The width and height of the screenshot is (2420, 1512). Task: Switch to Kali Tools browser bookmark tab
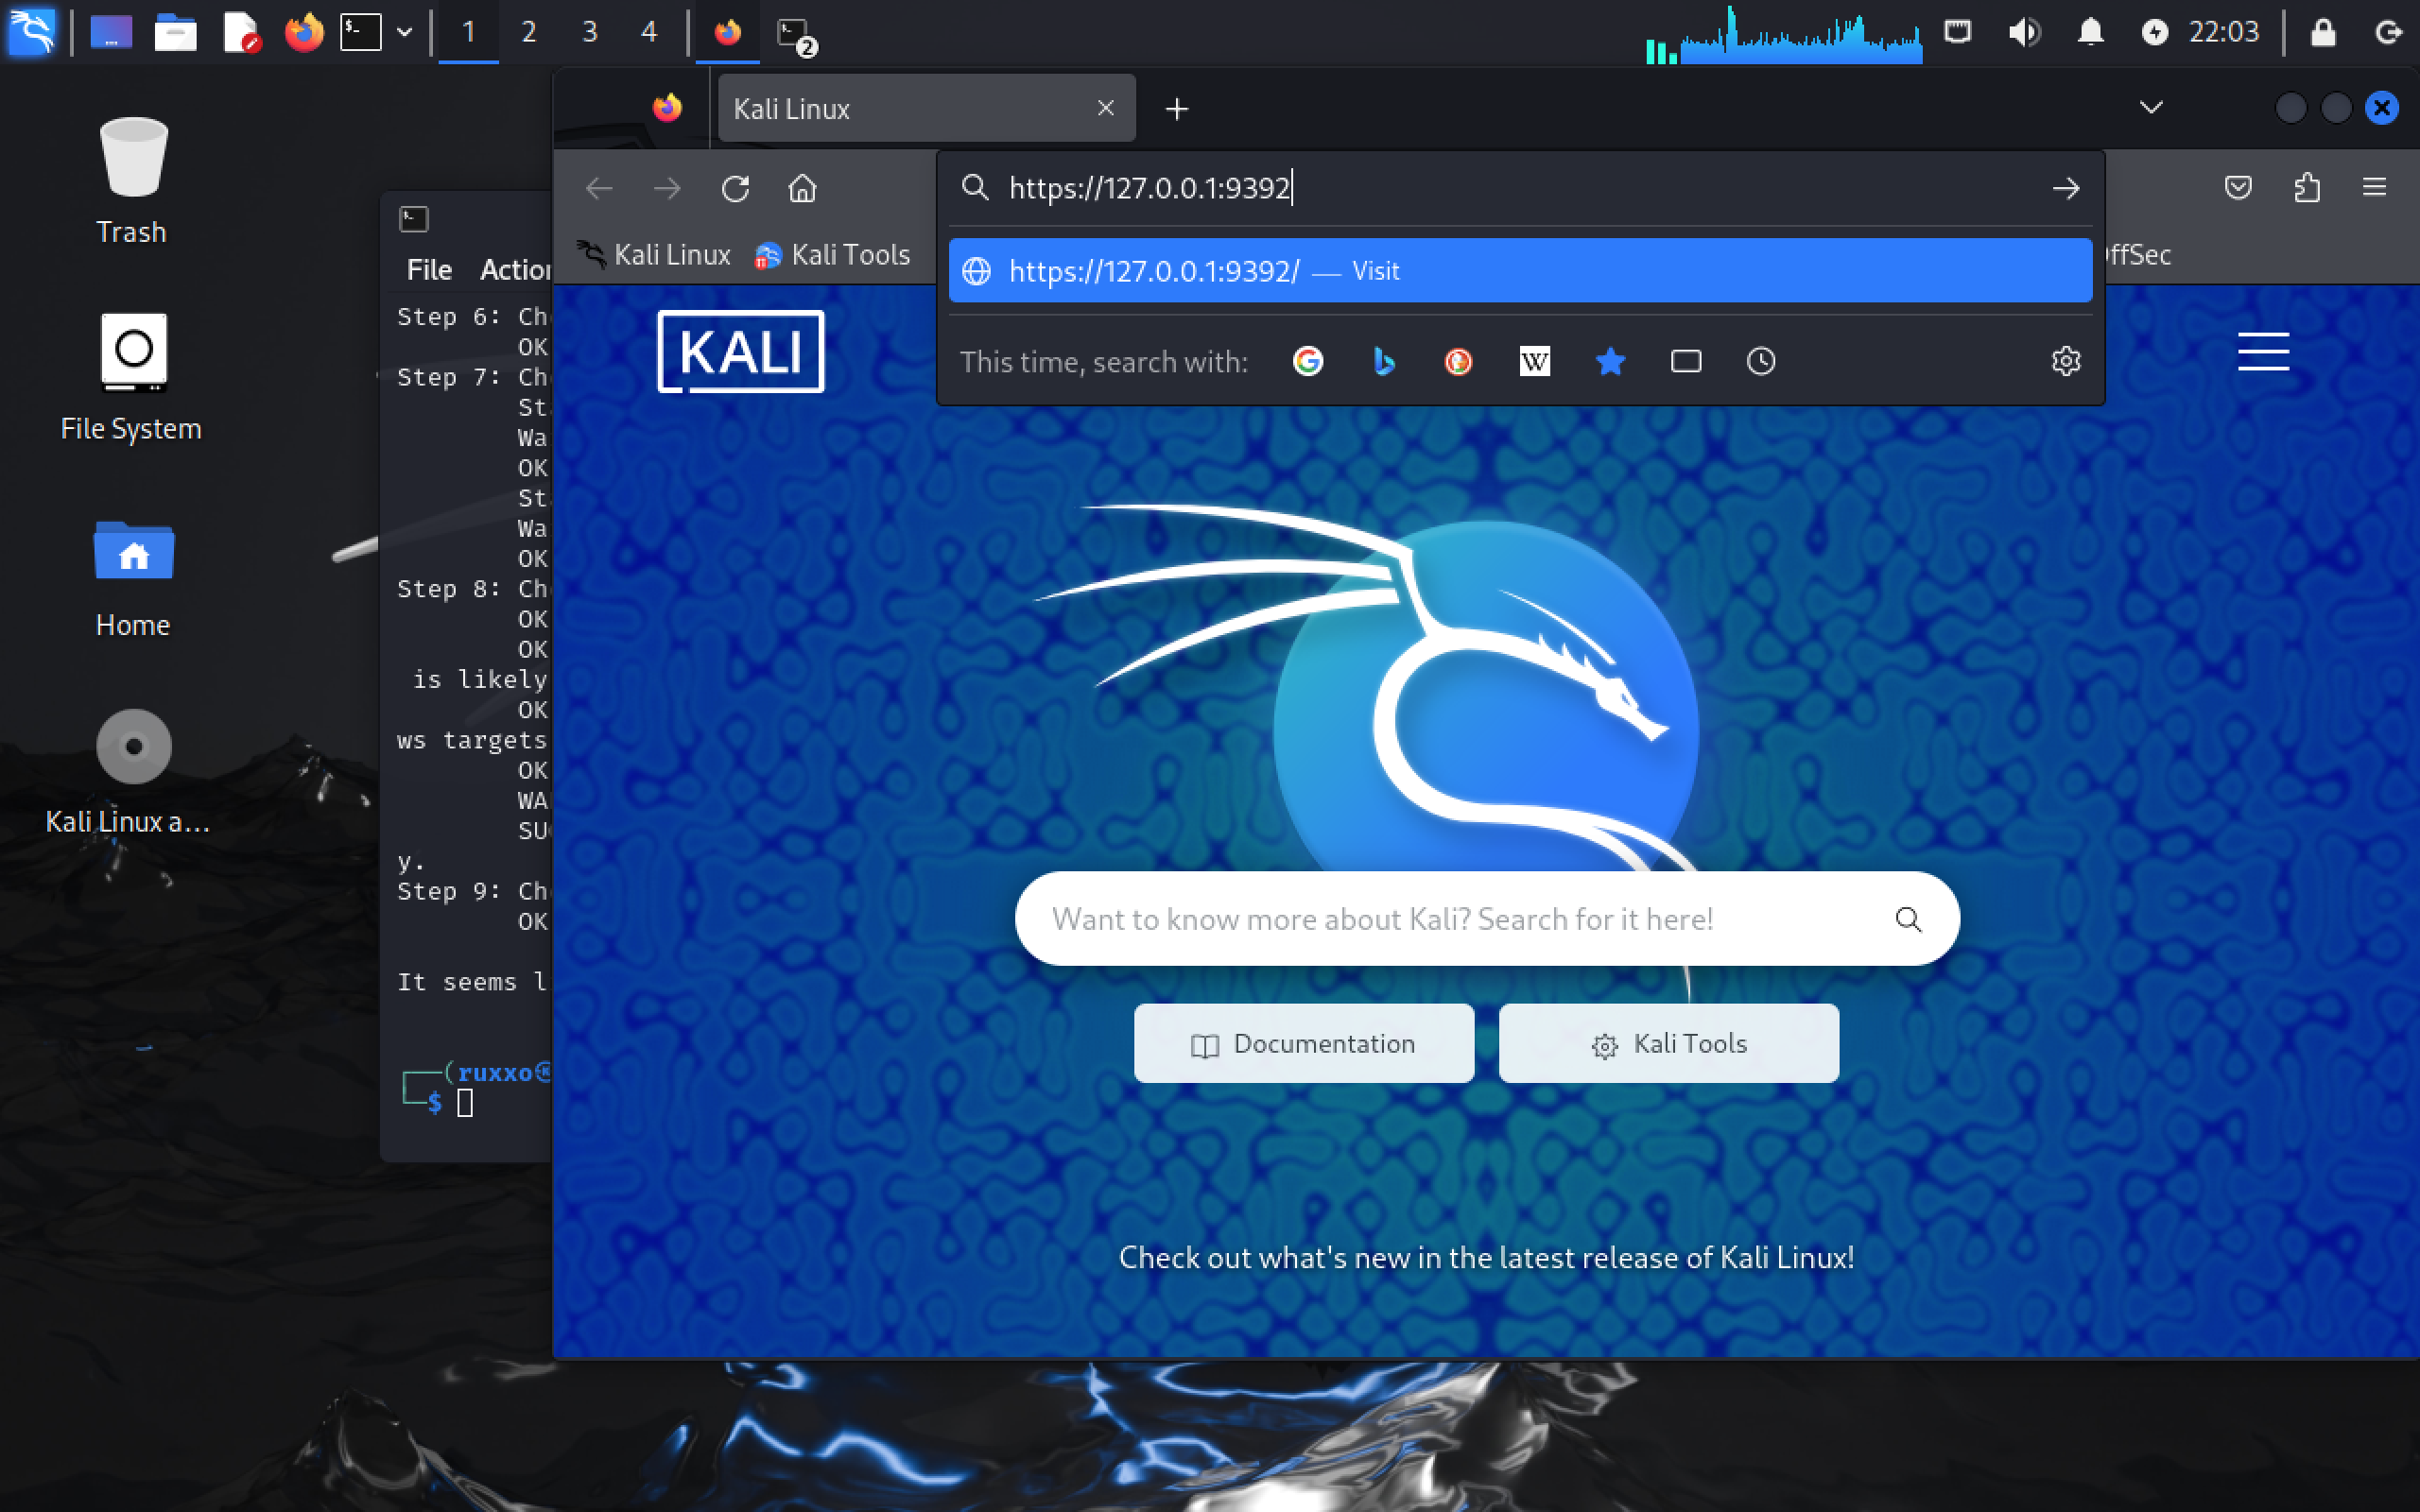[x=833, y=256]
